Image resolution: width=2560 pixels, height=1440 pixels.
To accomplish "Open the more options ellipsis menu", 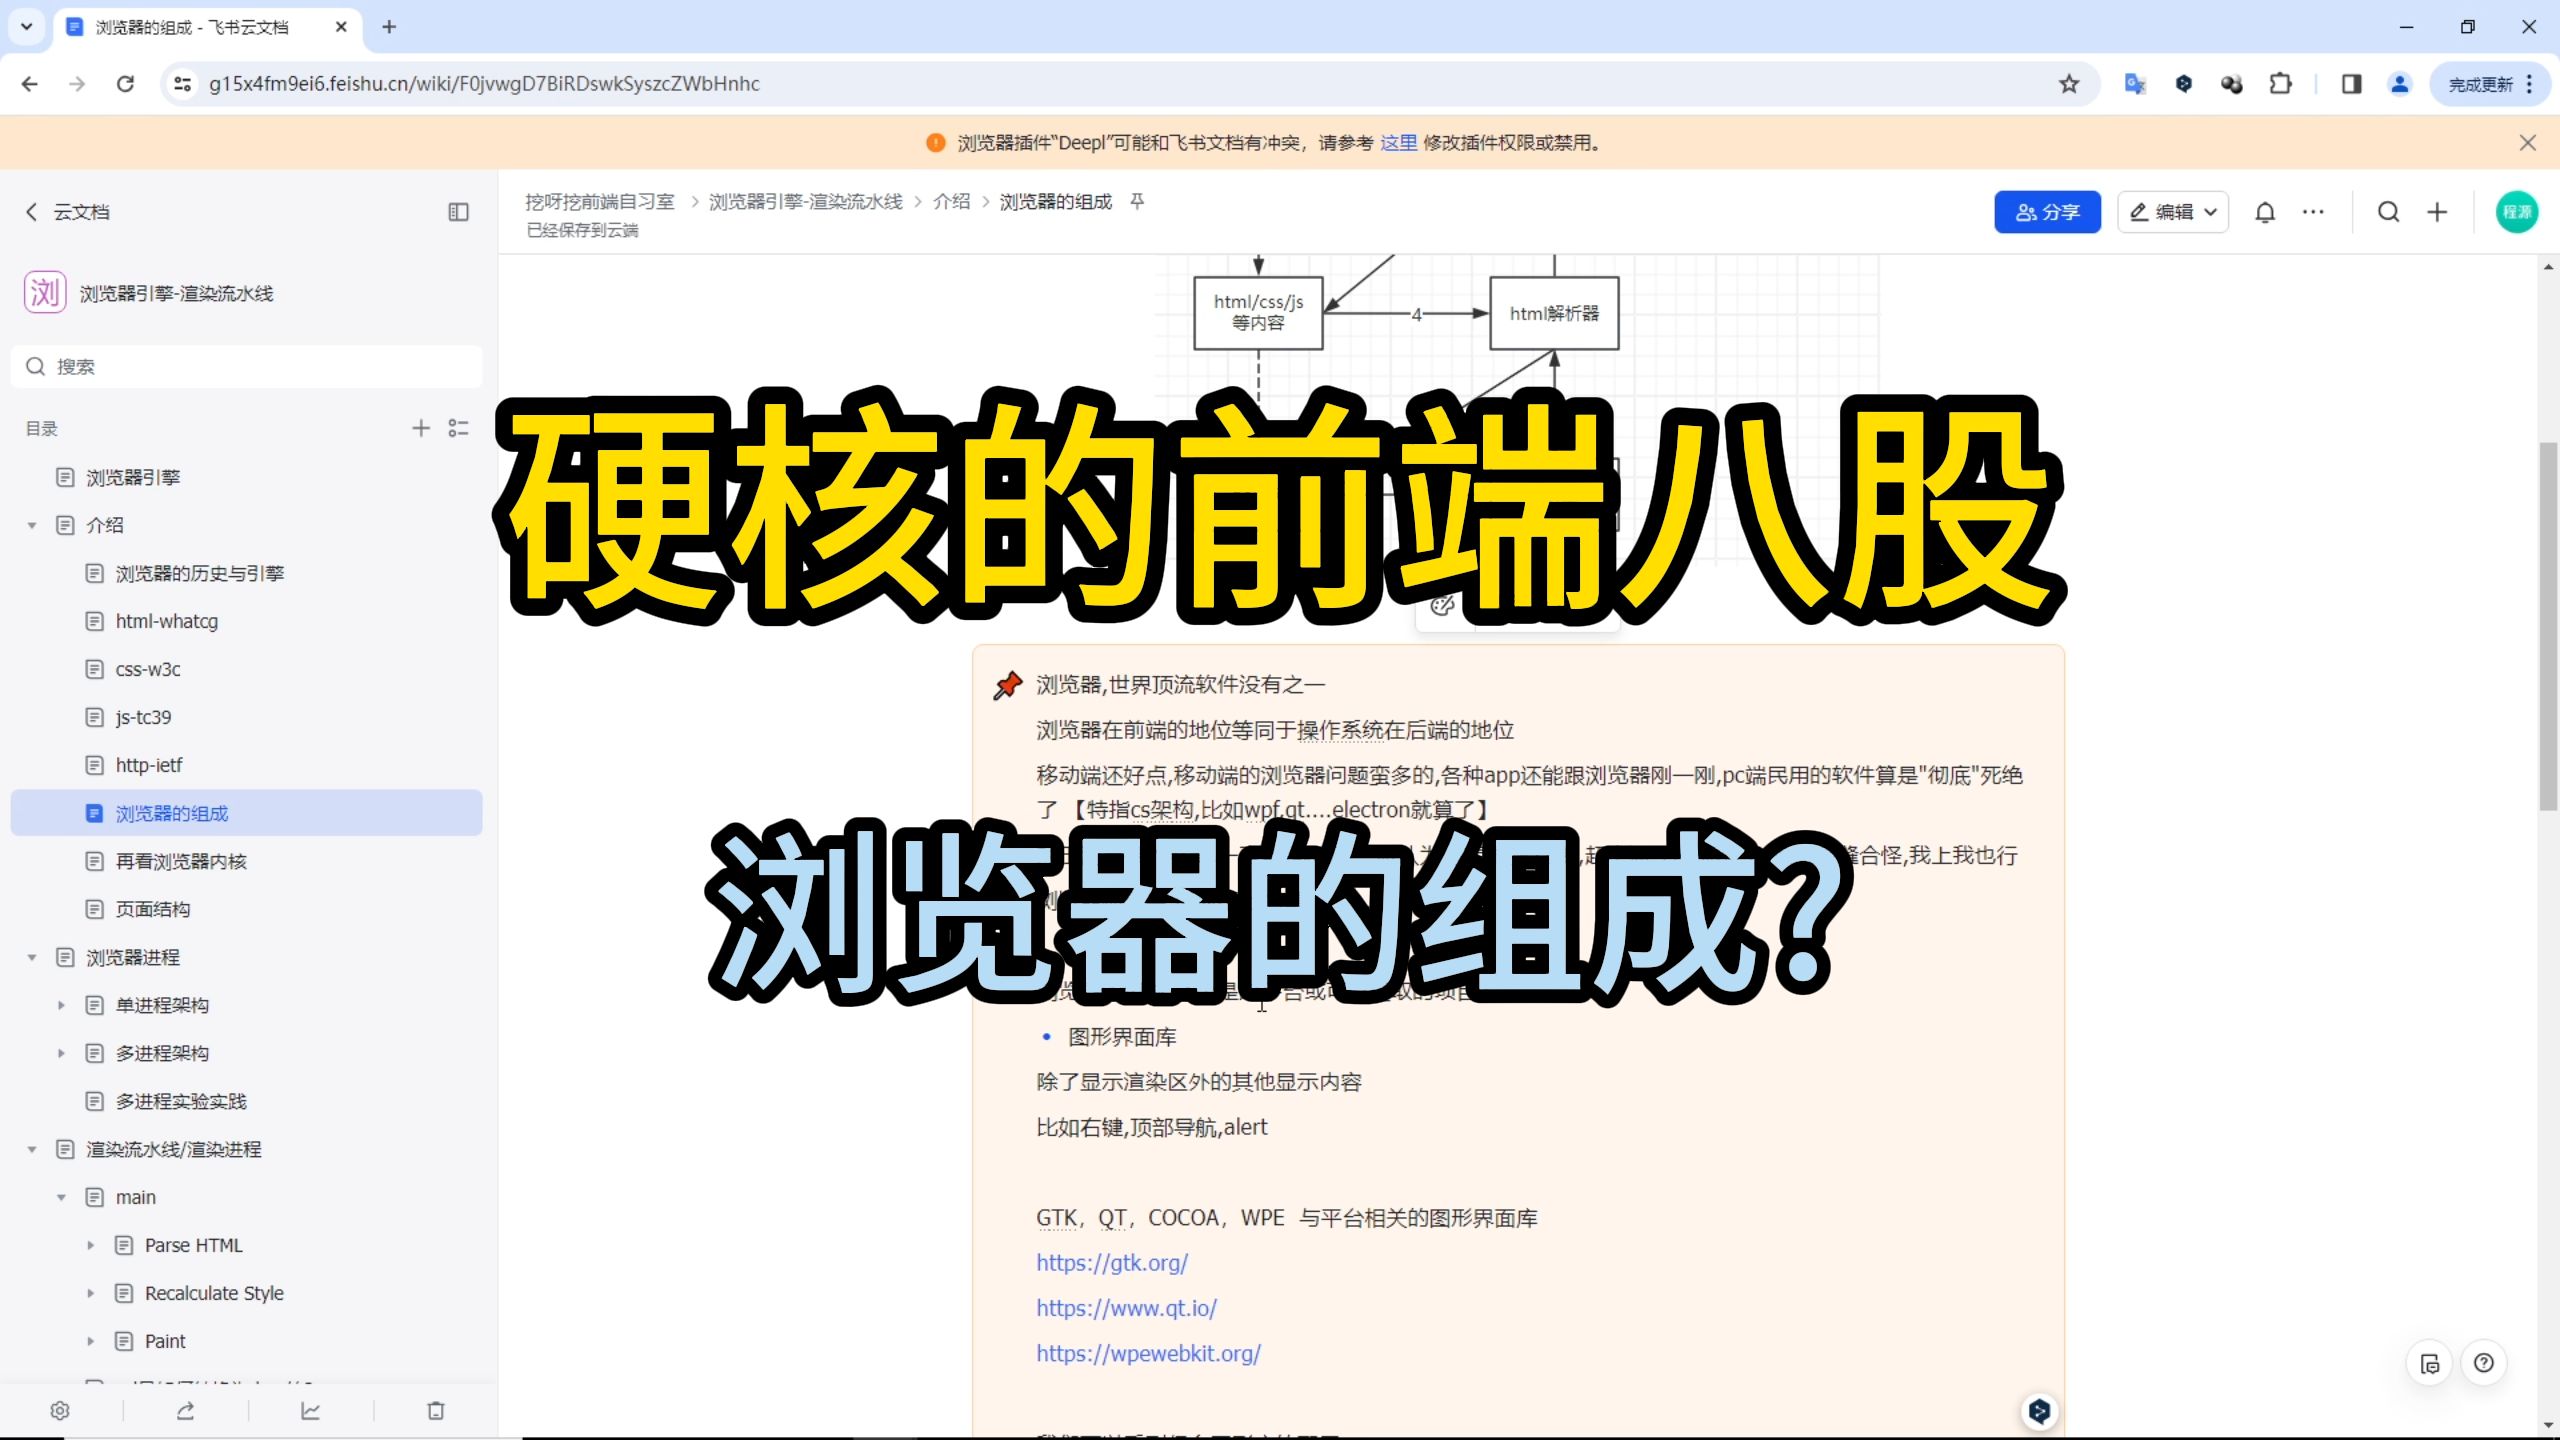I will [2313, 212].
